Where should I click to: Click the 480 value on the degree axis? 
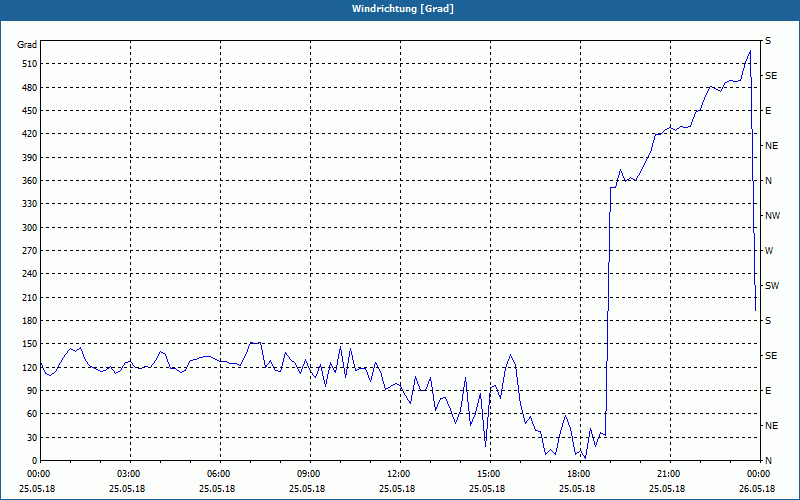pyautogui.click(x=30, y=87)
